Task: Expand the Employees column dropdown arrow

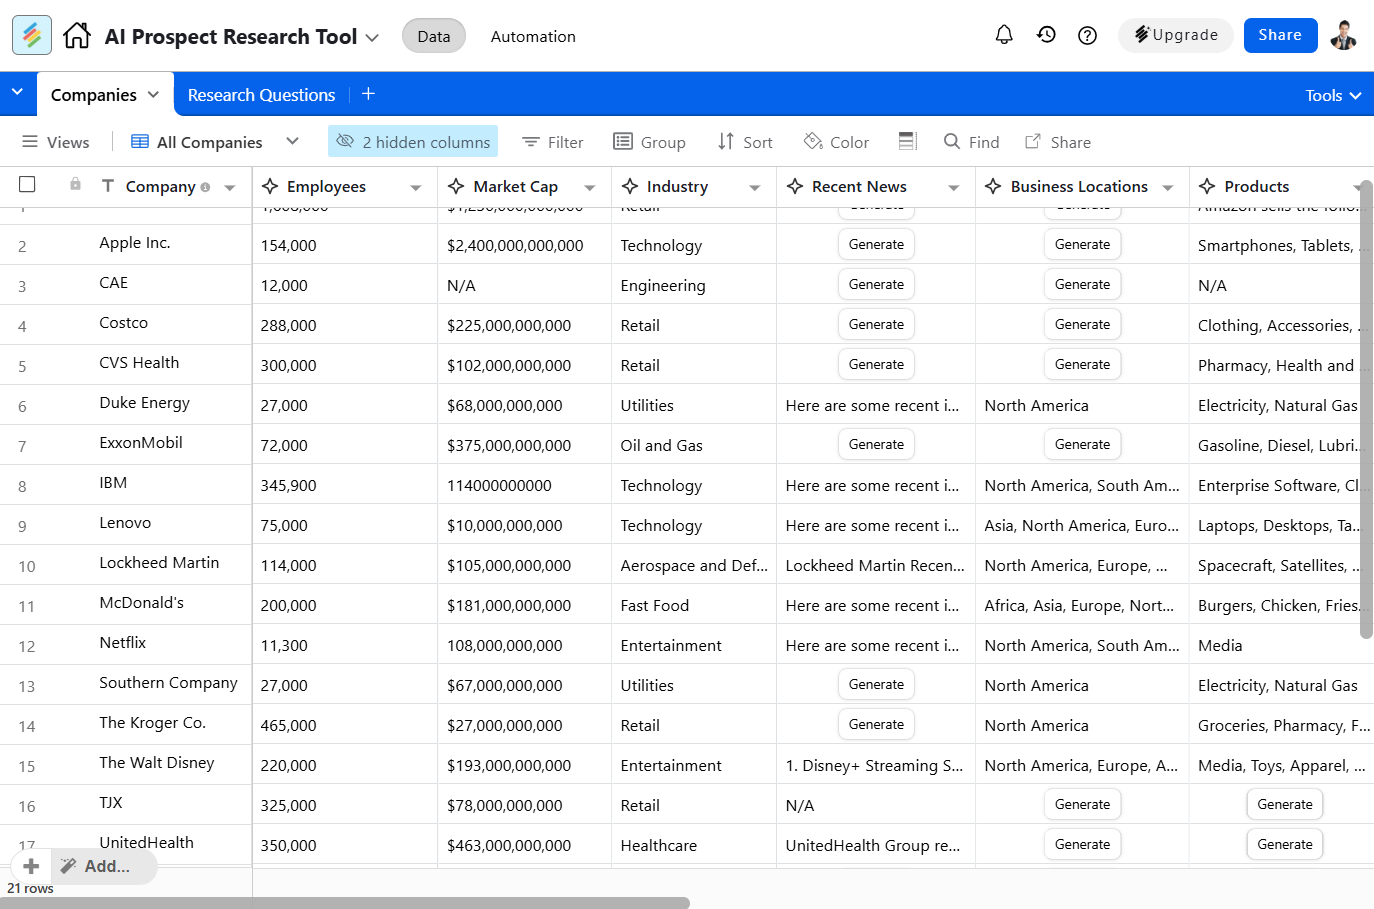Action: coord(415,188)
